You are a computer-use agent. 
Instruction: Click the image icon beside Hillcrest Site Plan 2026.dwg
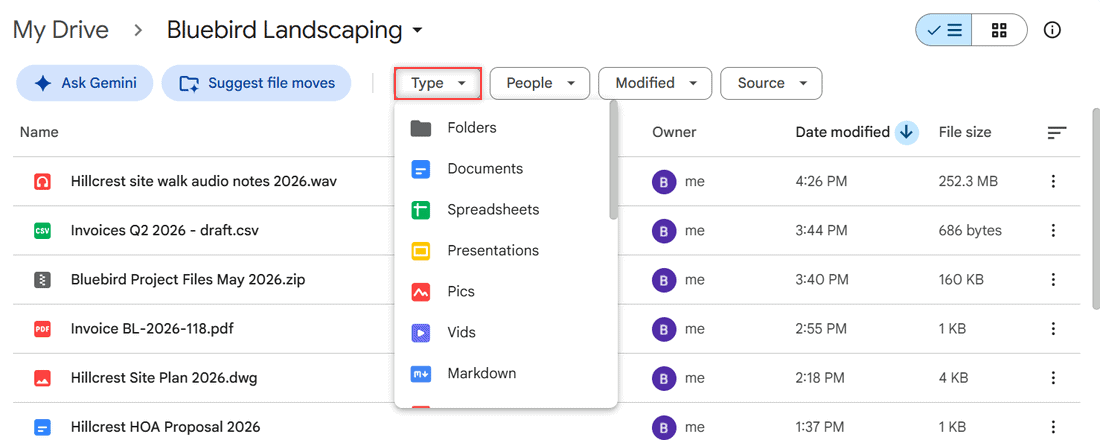pos(43,378)
